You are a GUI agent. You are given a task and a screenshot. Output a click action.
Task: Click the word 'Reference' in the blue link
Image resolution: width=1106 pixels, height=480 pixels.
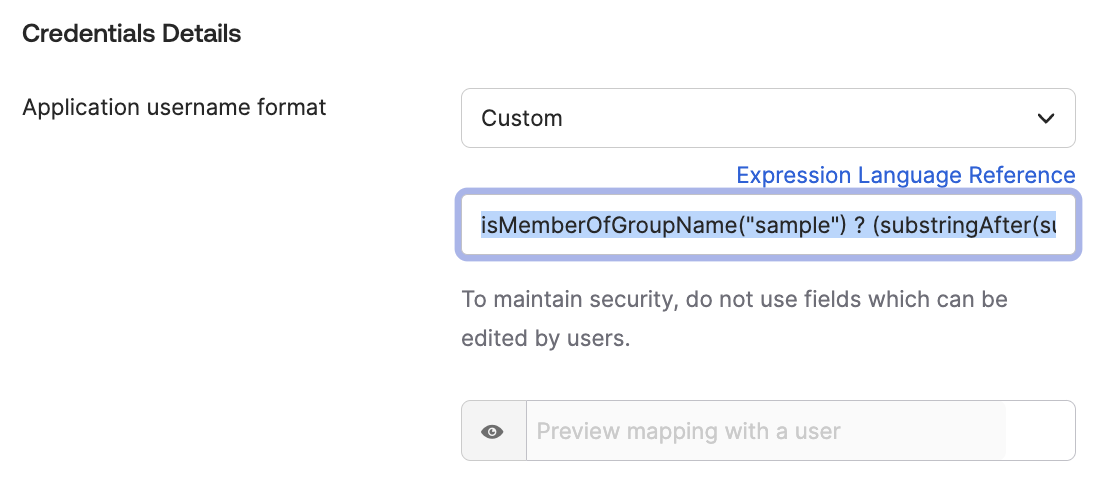click(1021, 175)
